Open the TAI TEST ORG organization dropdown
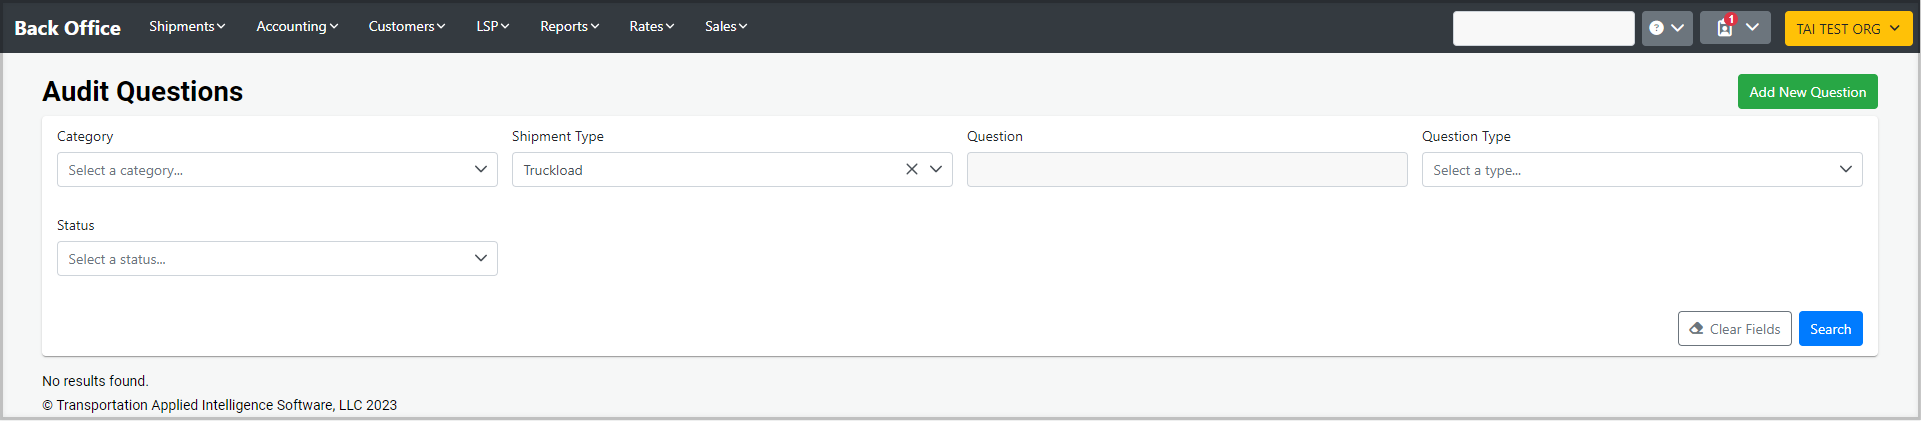Screen dimensions: 1921x421 (1847, 29)
